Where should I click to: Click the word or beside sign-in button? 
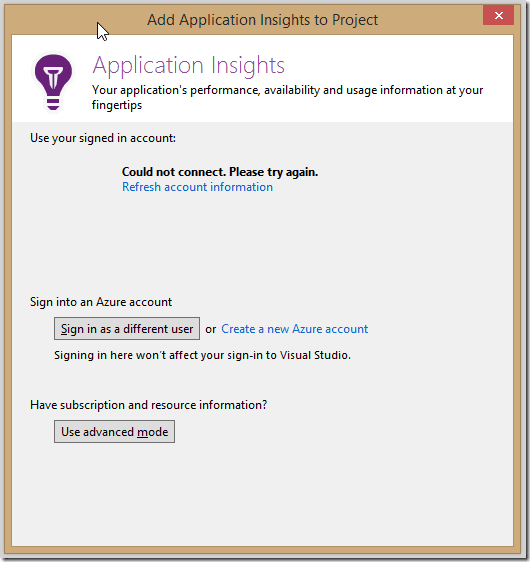210,329
